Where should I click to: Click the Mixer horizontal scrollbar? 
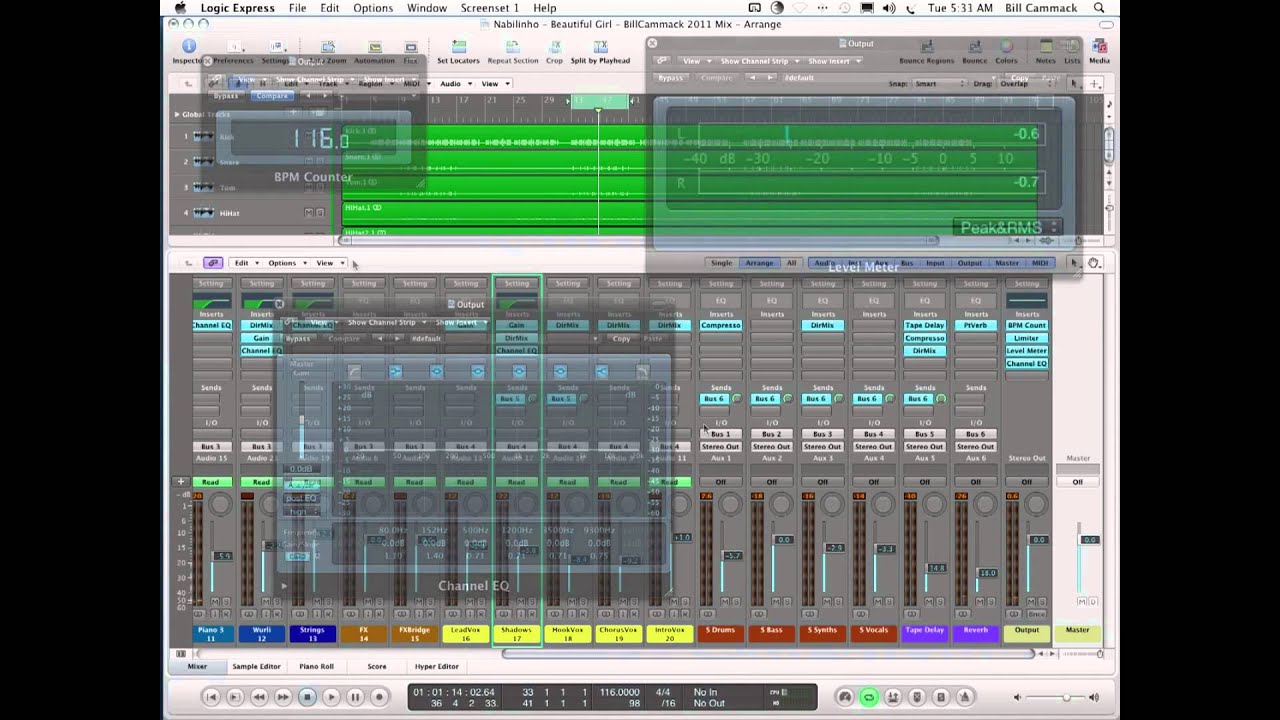(768, 653)
